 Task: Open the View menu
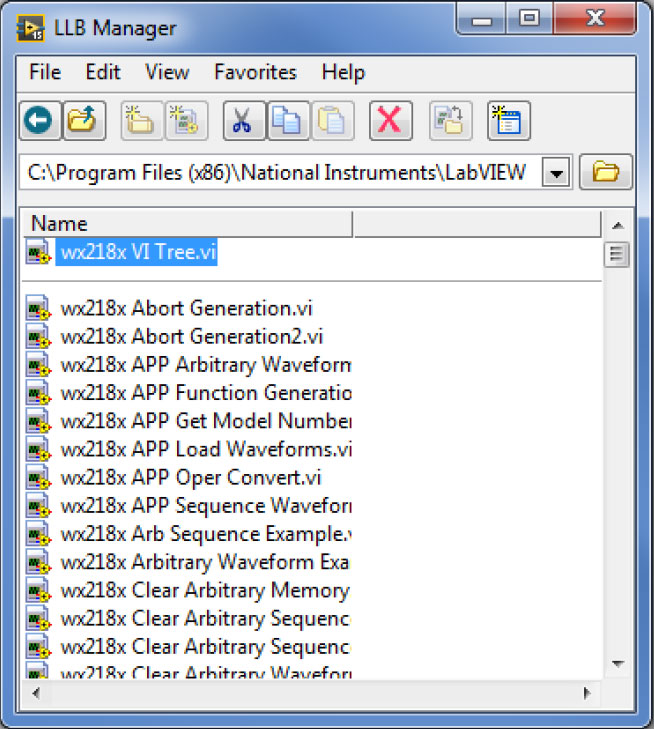pyautogui.click(x=167, y=72)
